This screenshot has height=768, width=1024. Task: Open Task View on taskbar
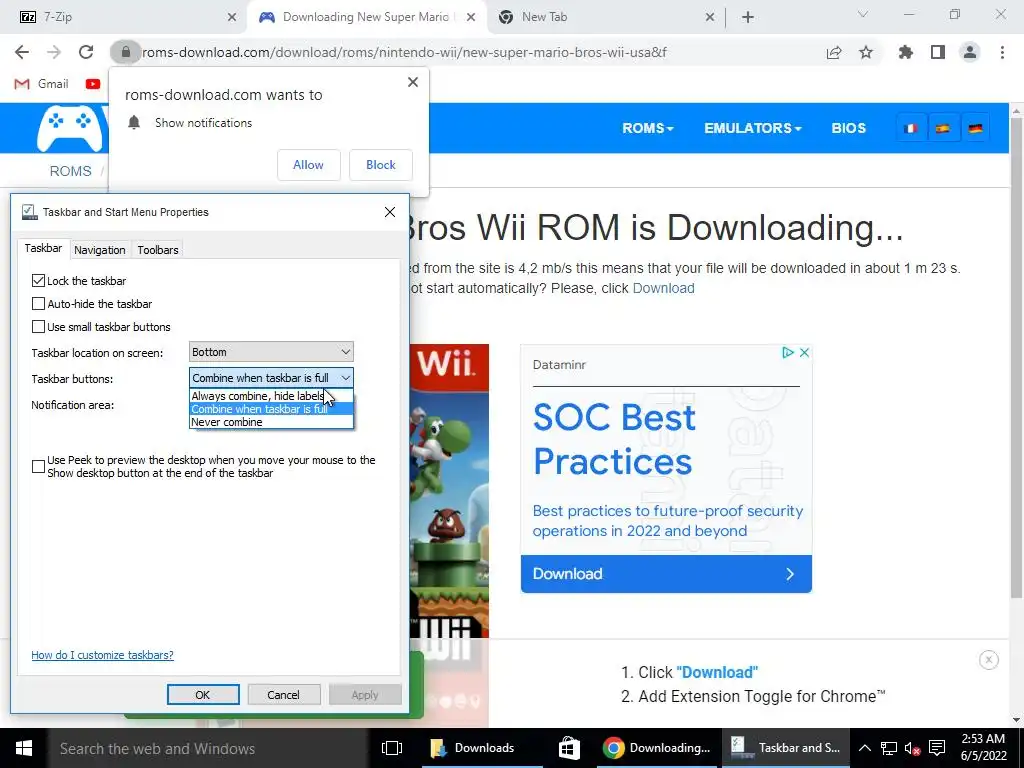point(392,748)
